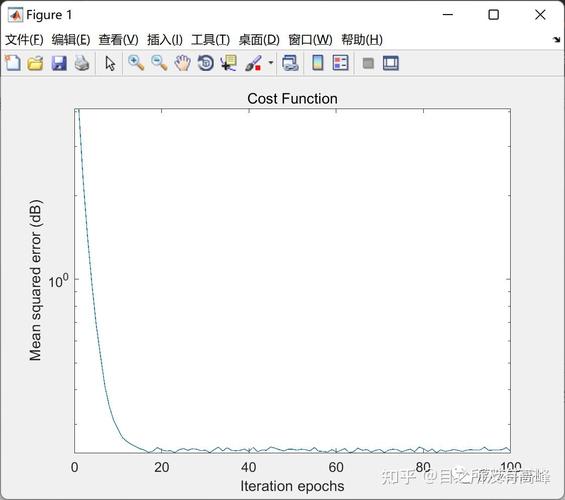Screen dimensions: 565x500
Task: Print the figure using printer icon
Action: tap(82, 63)
